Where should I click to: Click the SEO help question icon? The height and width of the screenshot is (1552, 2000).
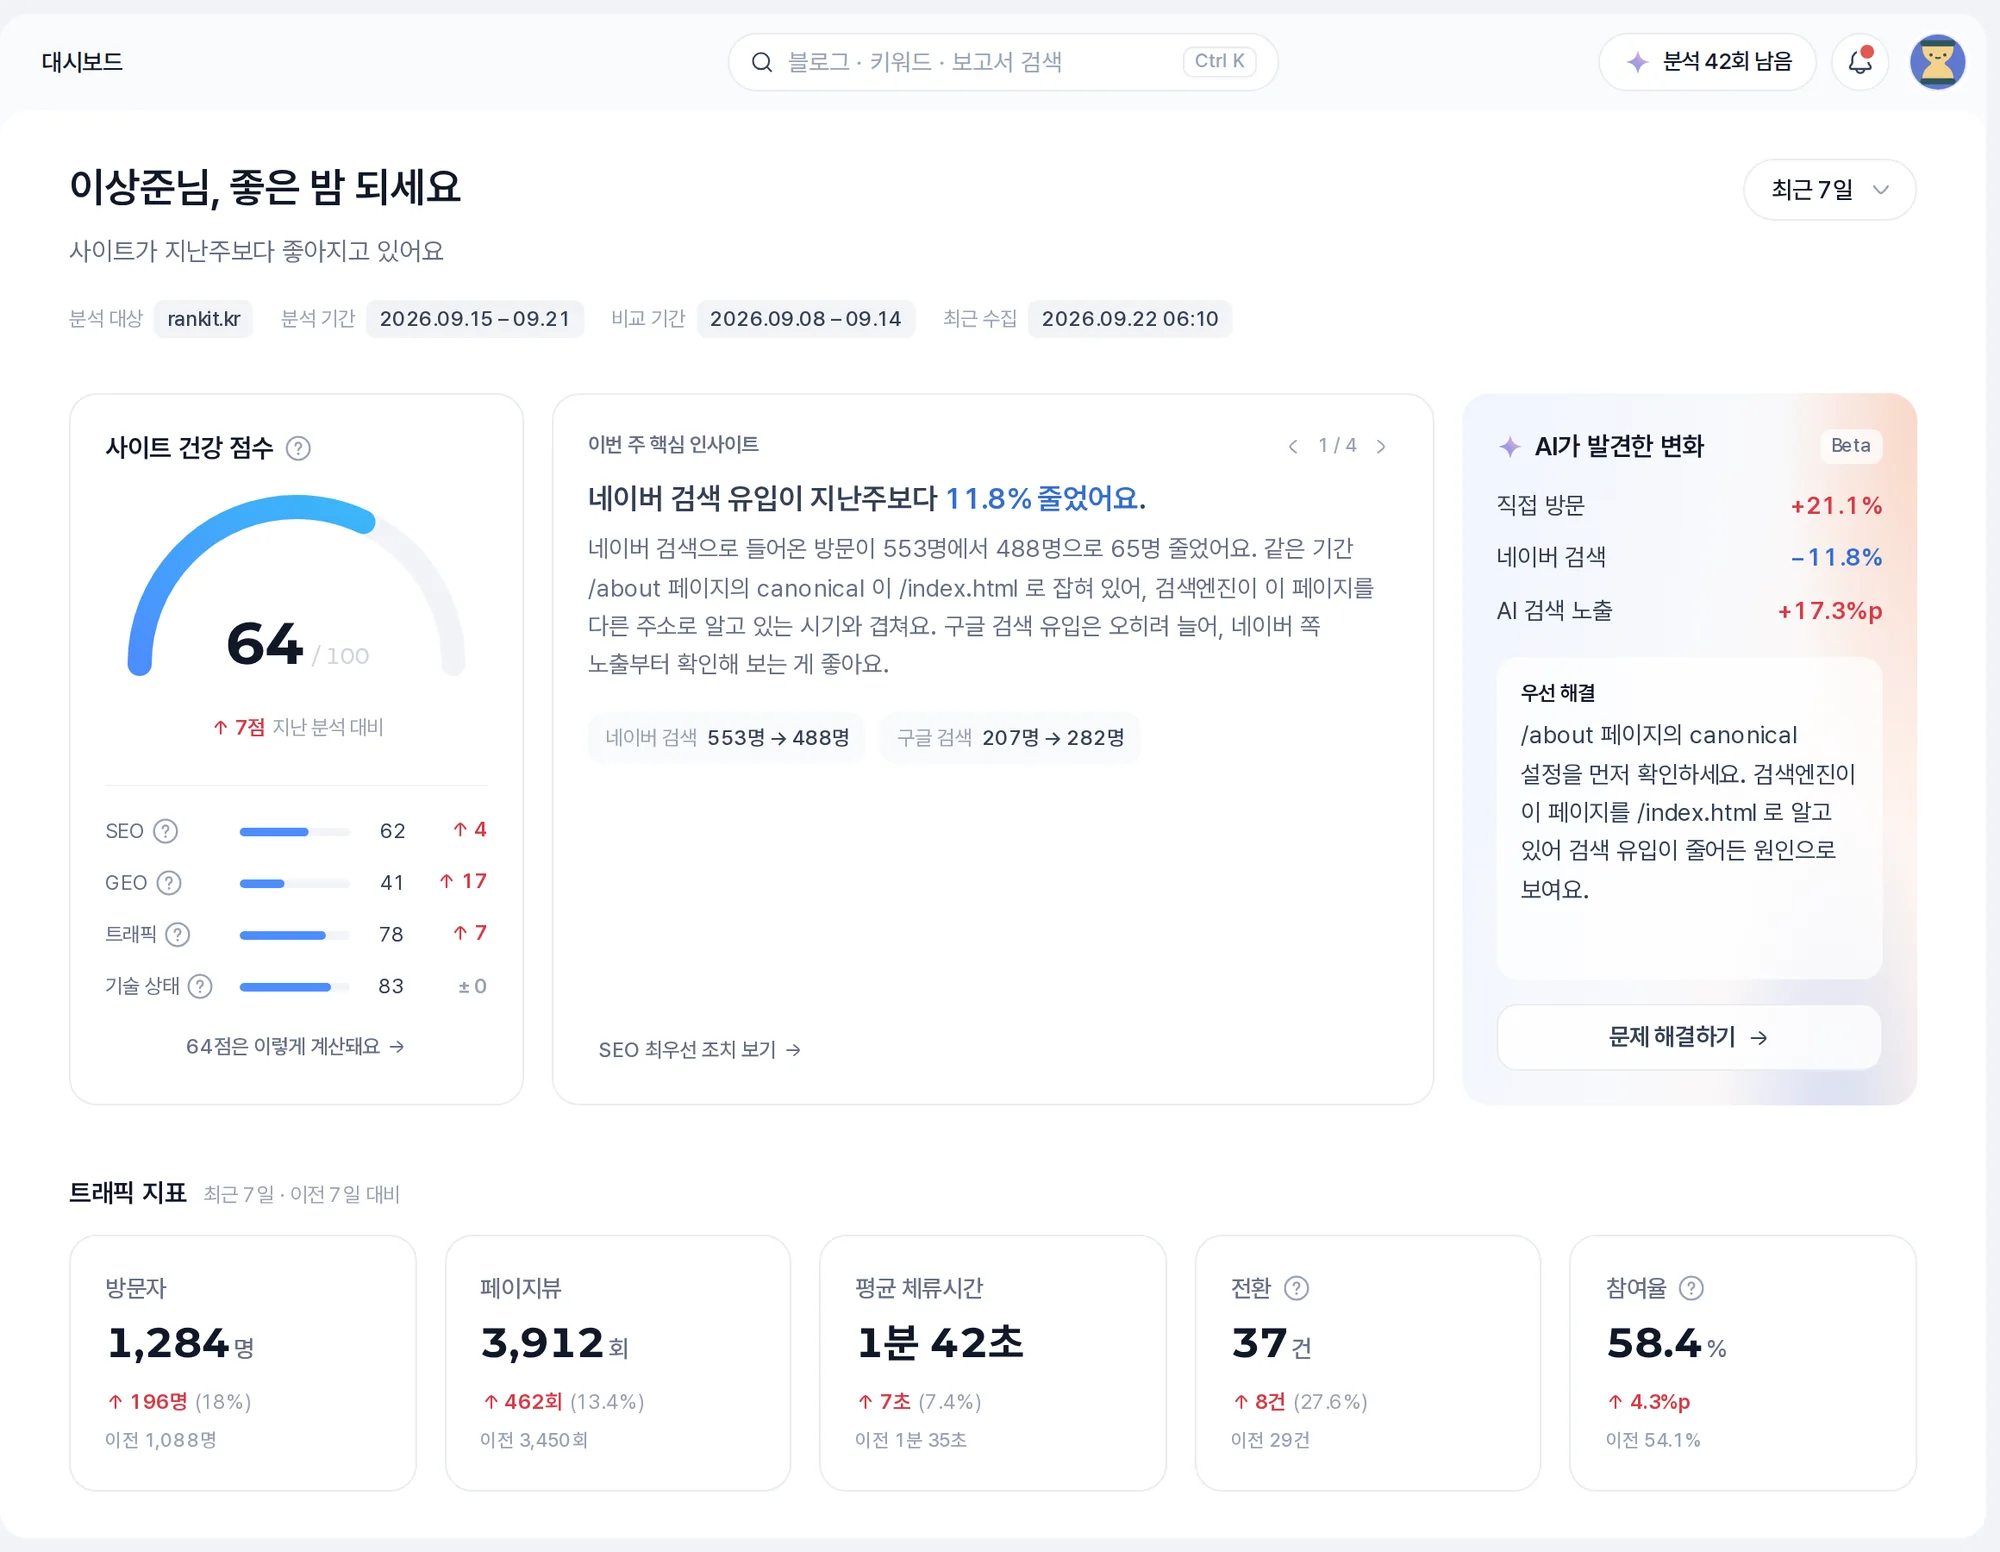tap(166, 831)
